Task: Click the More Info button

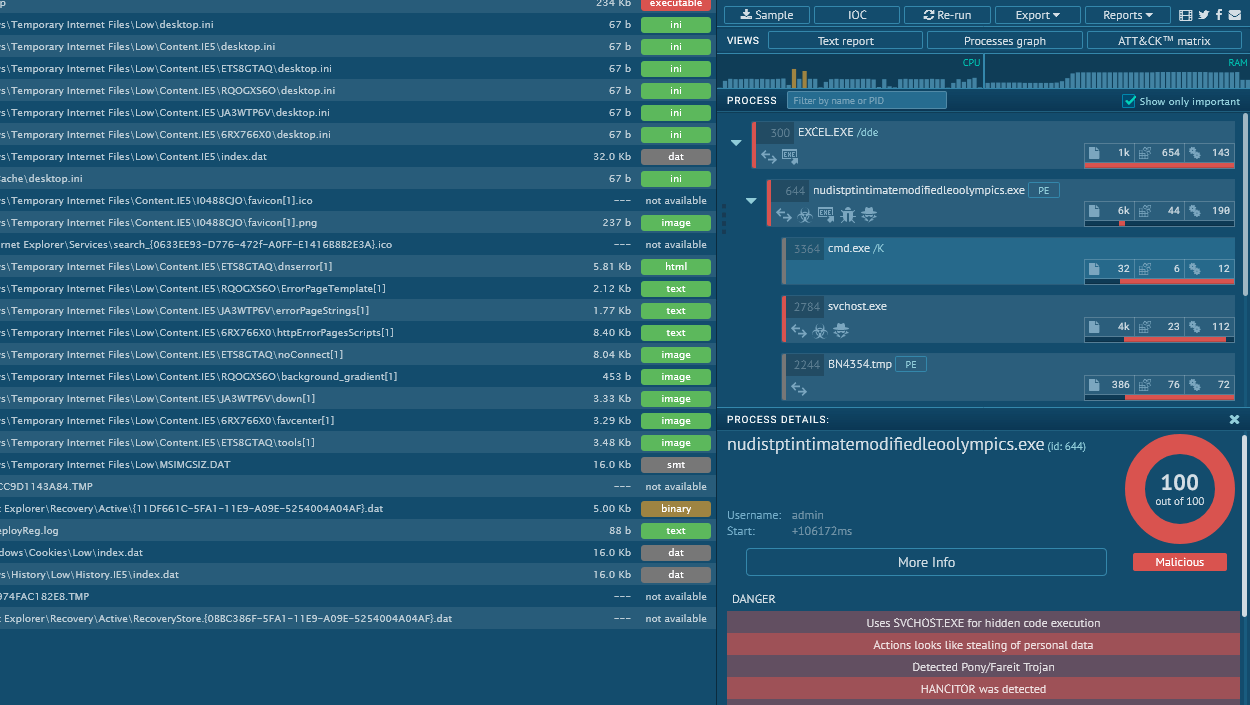Action: pyautogui.click(x=926, y=562)
